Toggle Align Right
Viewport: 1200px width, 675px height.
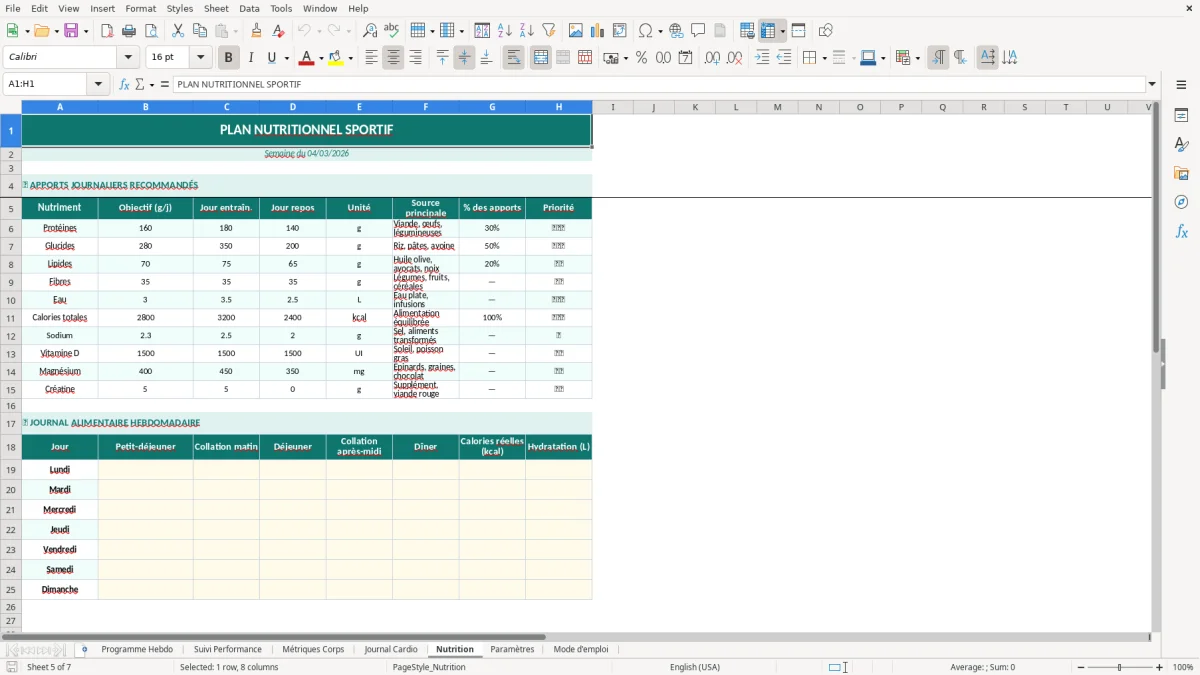tap(415, 58)
